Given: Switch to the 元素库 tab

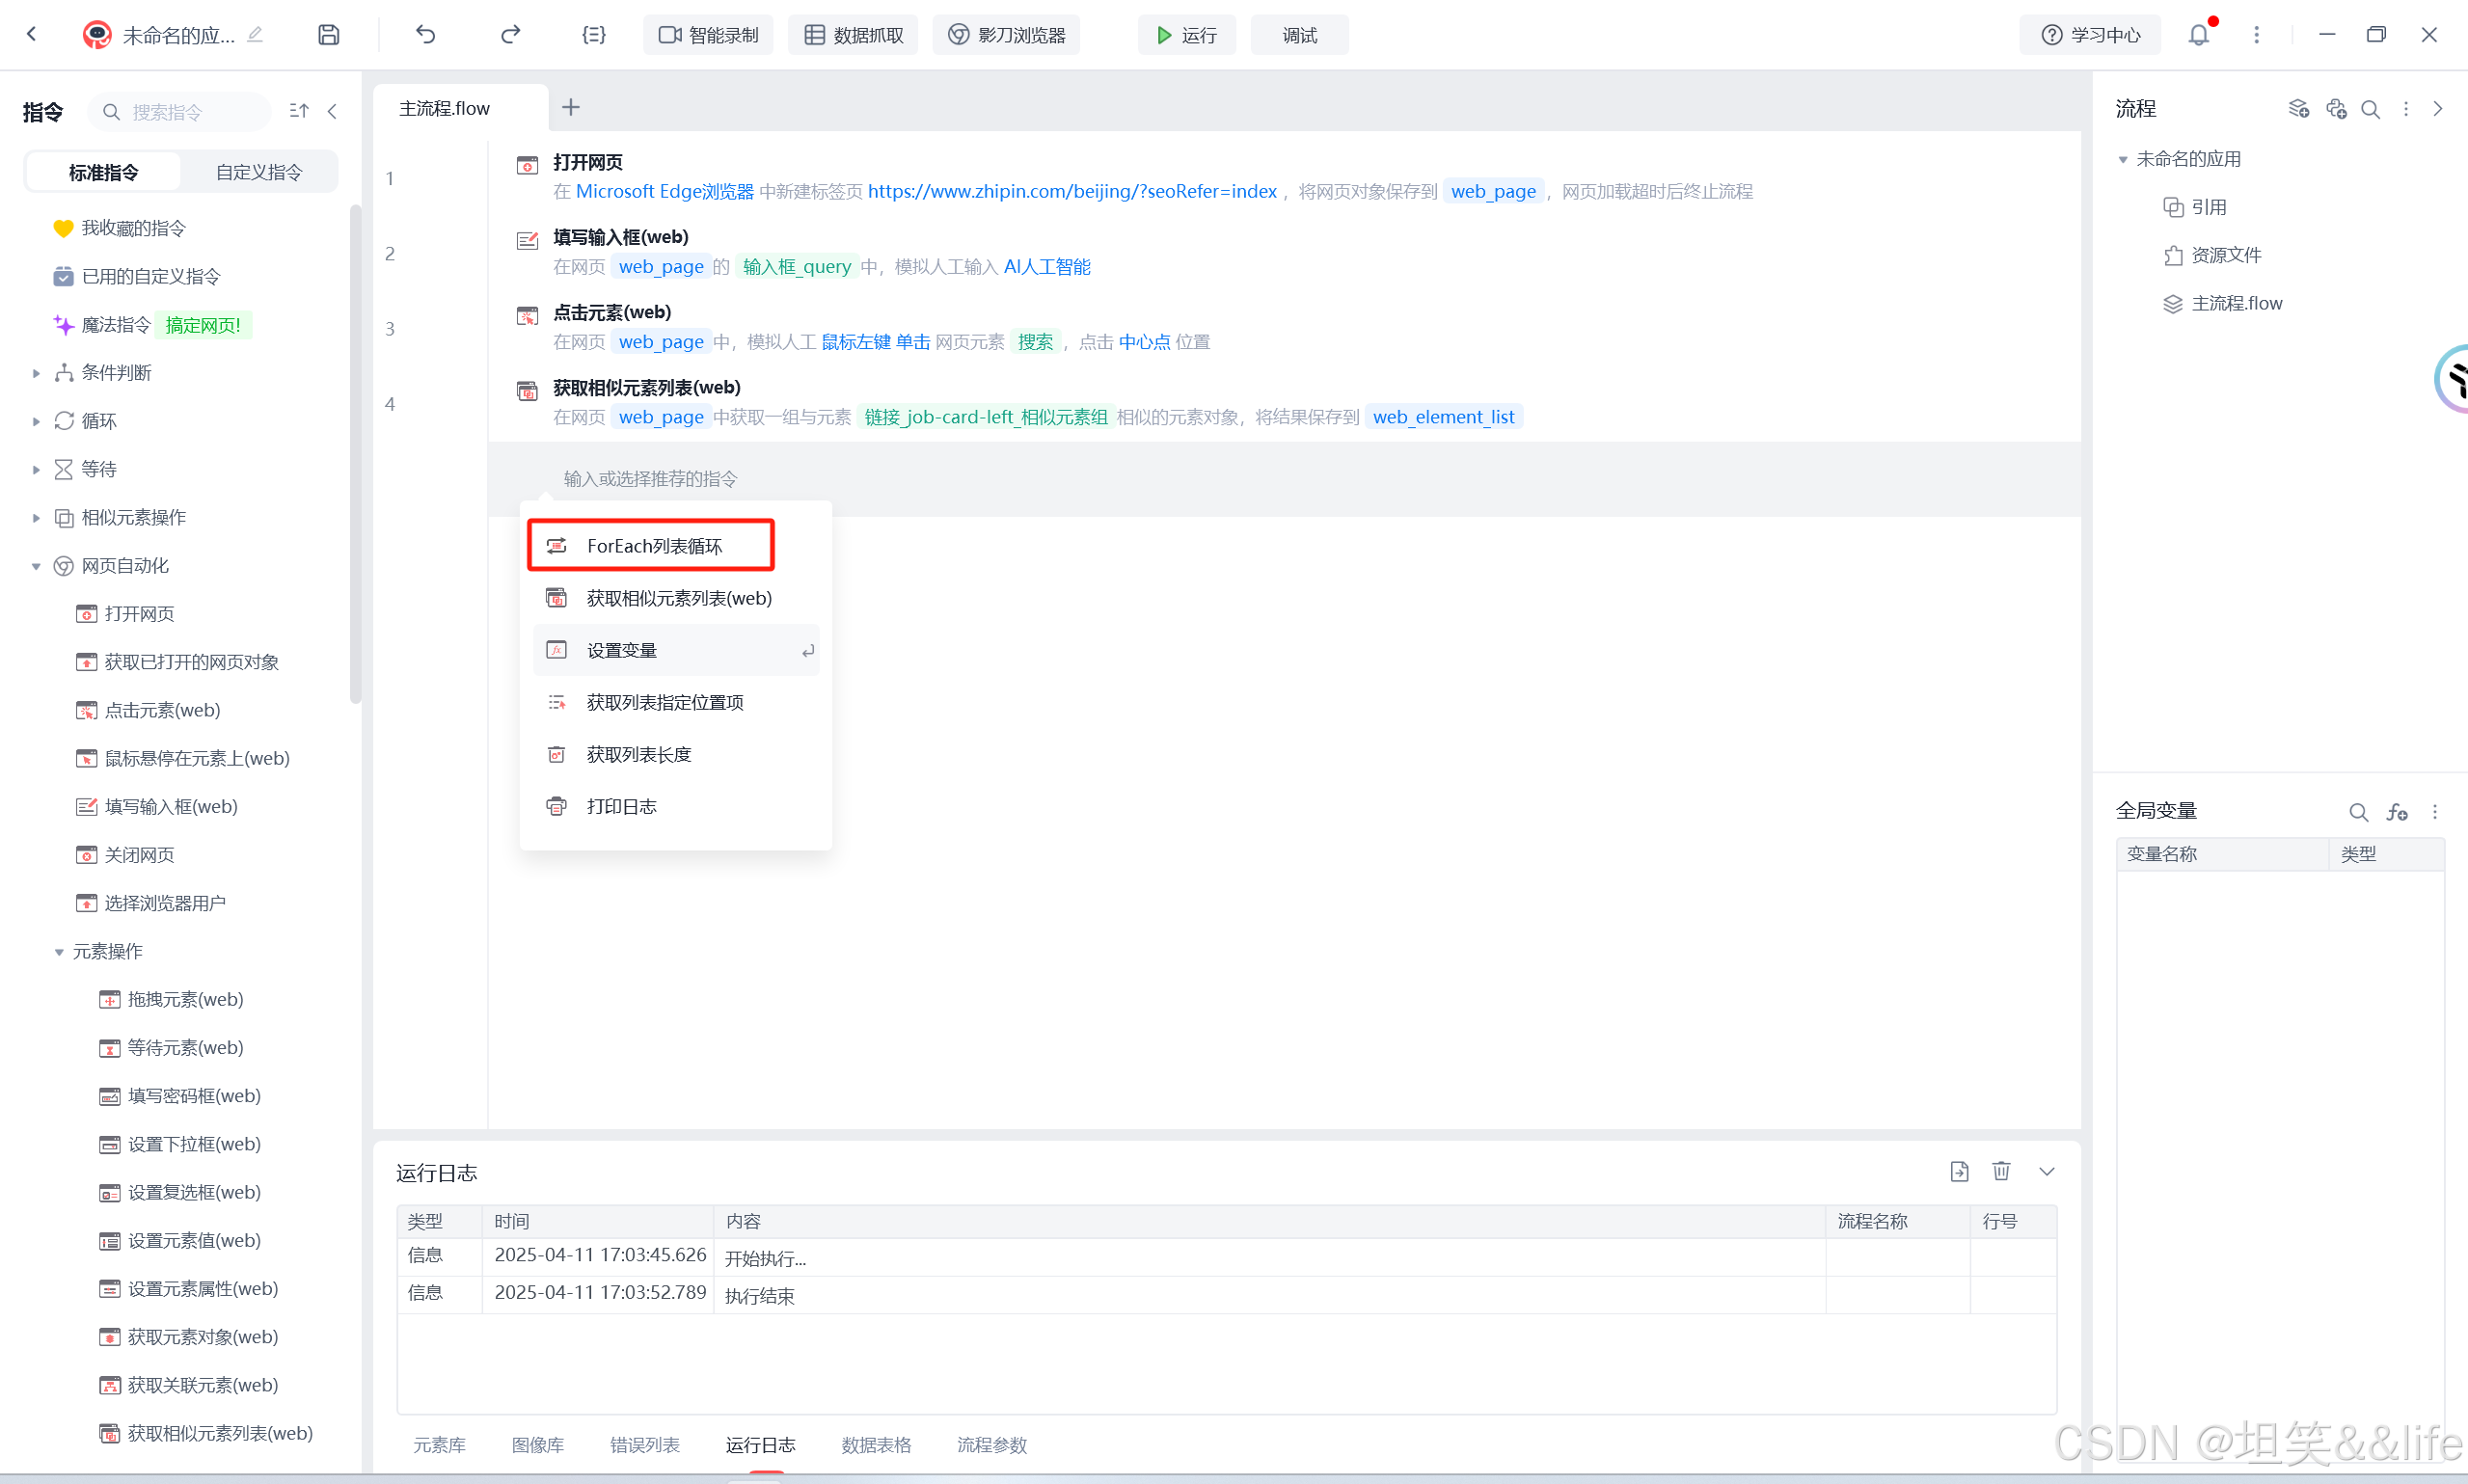Looking at the screenshot, I should tap(439, 1445).
